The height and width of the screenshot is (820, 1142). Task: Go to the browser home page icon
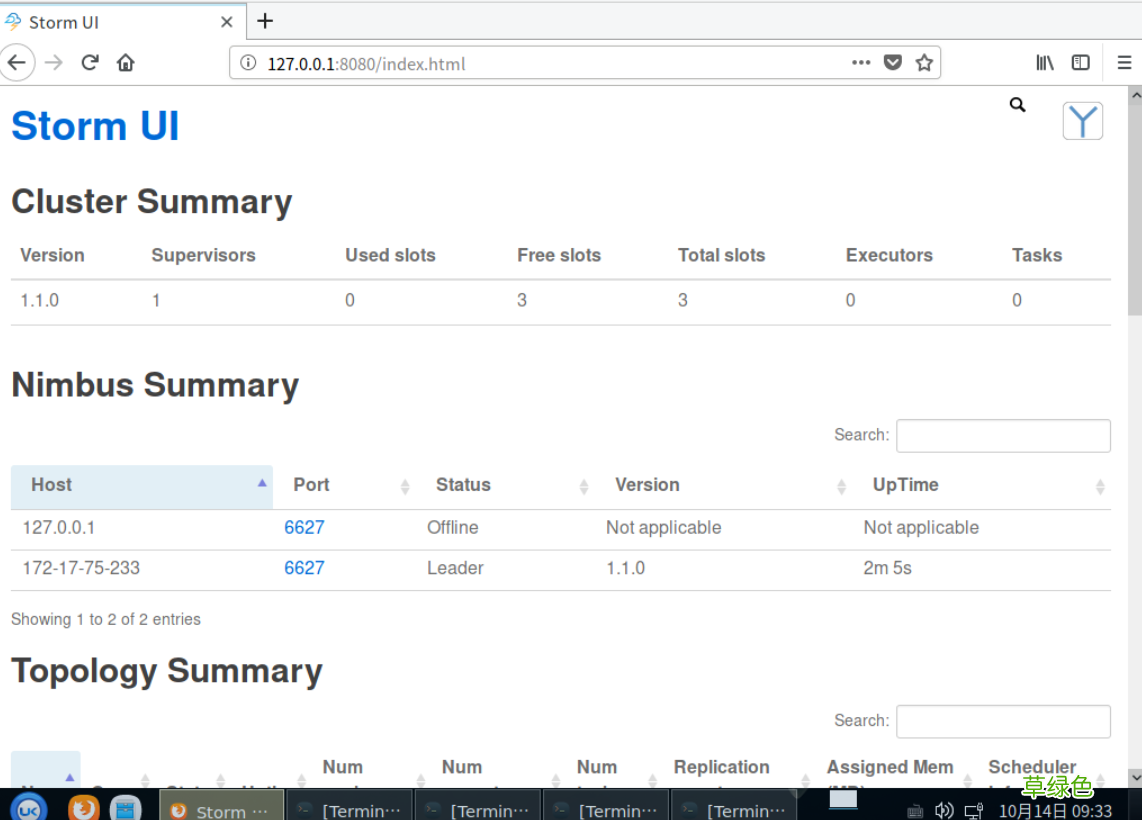tap(125, 63)
